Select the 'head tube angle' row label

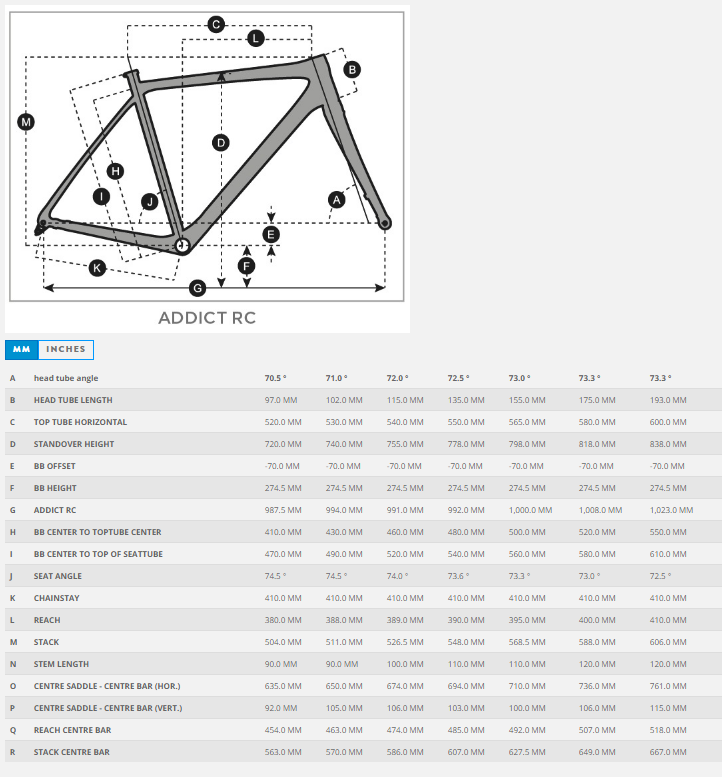point(66,378)
